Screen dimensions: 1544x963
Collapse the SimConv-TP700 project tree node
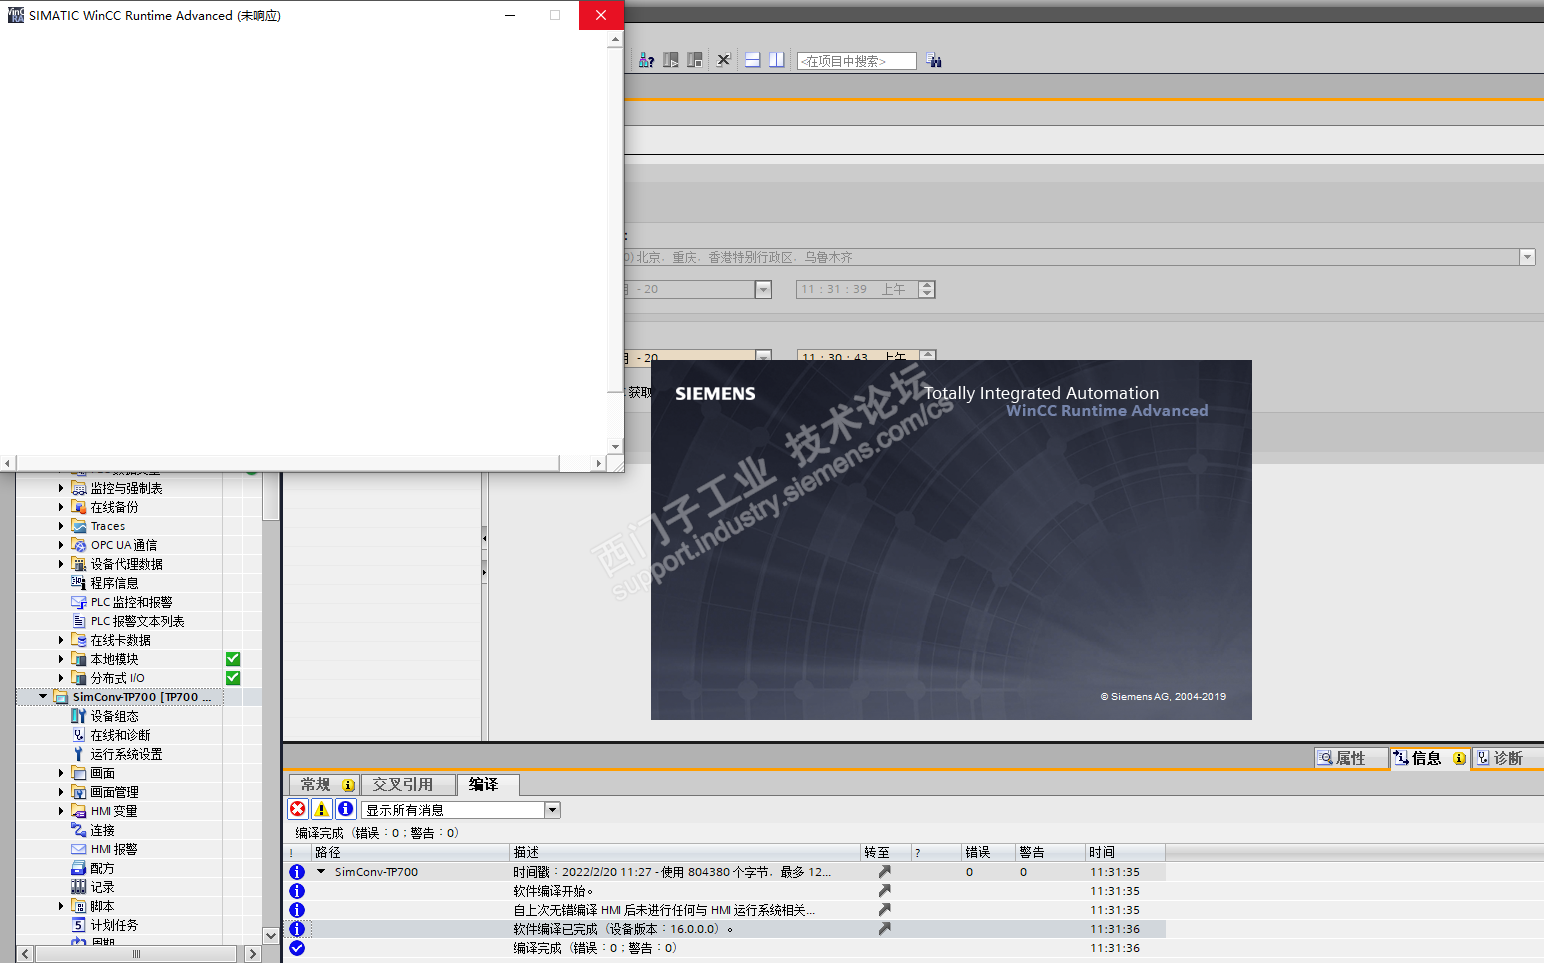[x=43, y=697]
